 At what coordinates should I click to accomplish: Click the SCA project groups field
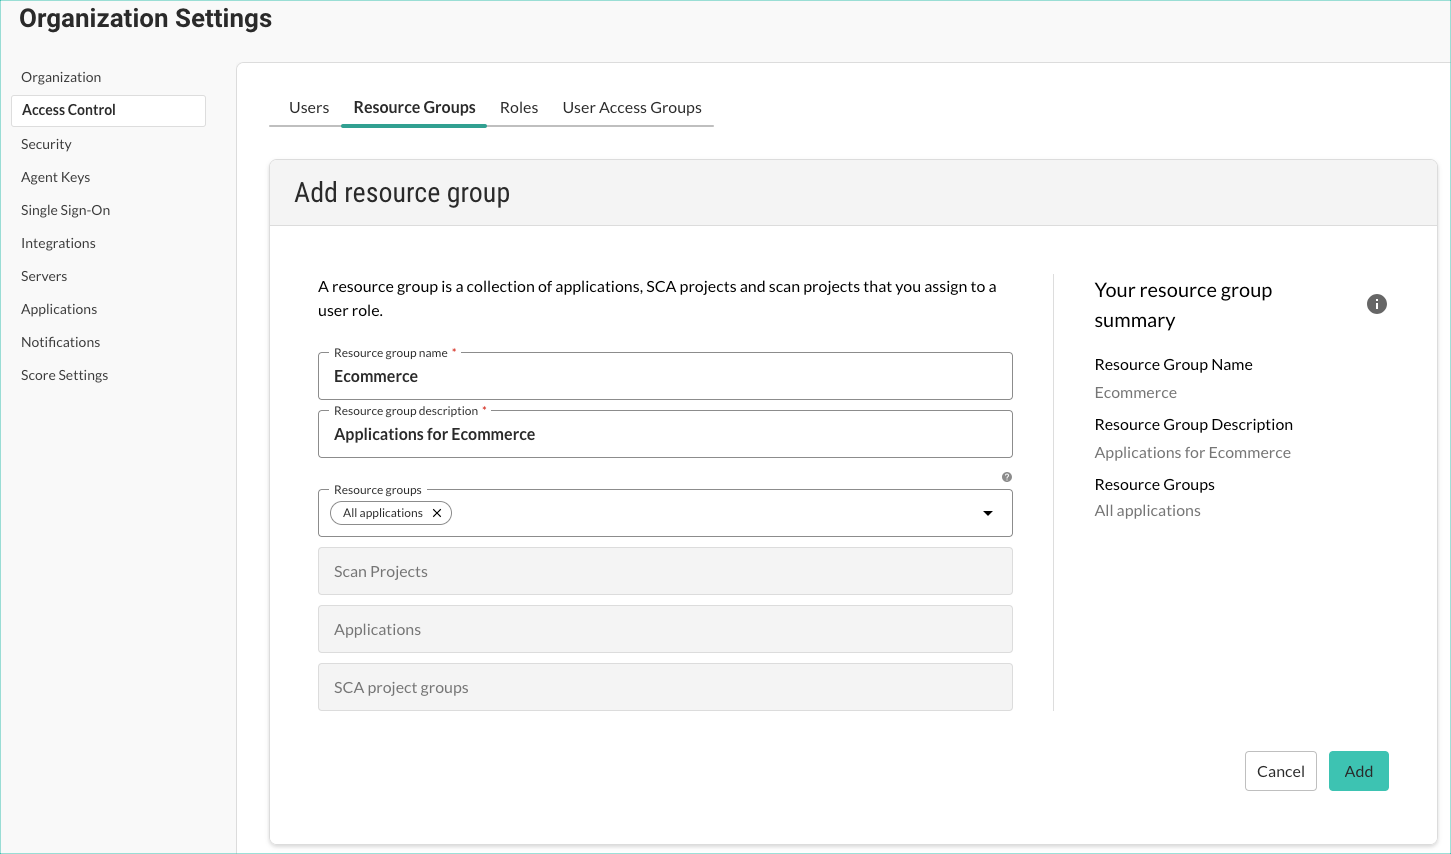[x=665, y=687]
